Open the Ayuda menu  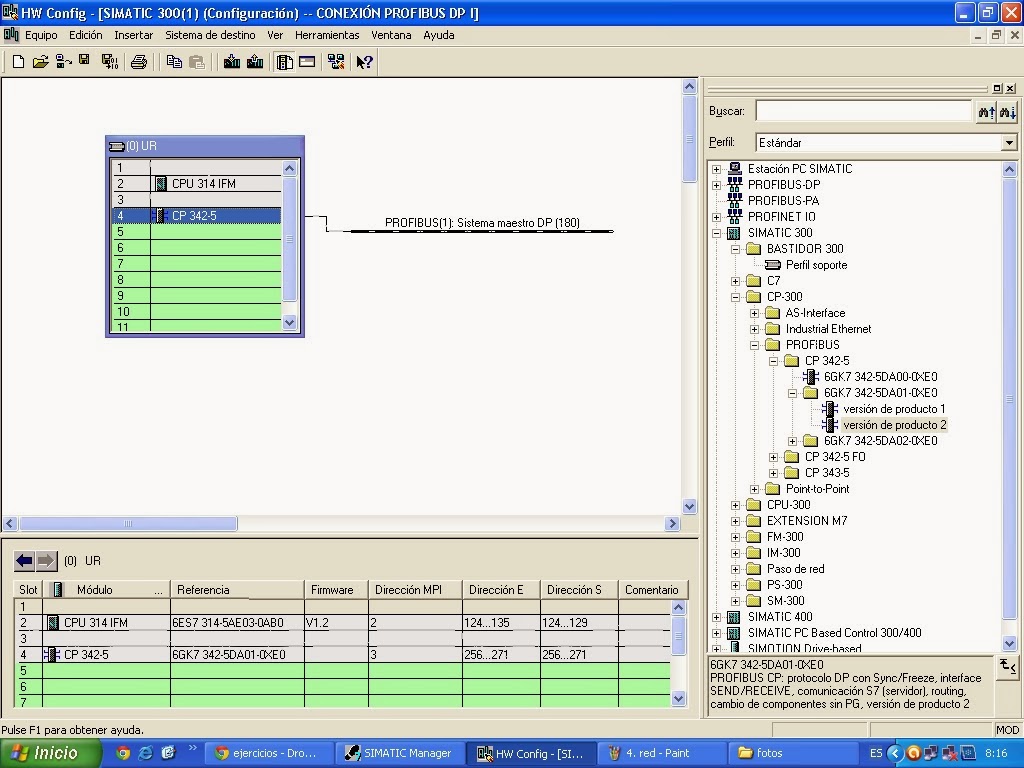pyautogui.click(x=438, y=35)
